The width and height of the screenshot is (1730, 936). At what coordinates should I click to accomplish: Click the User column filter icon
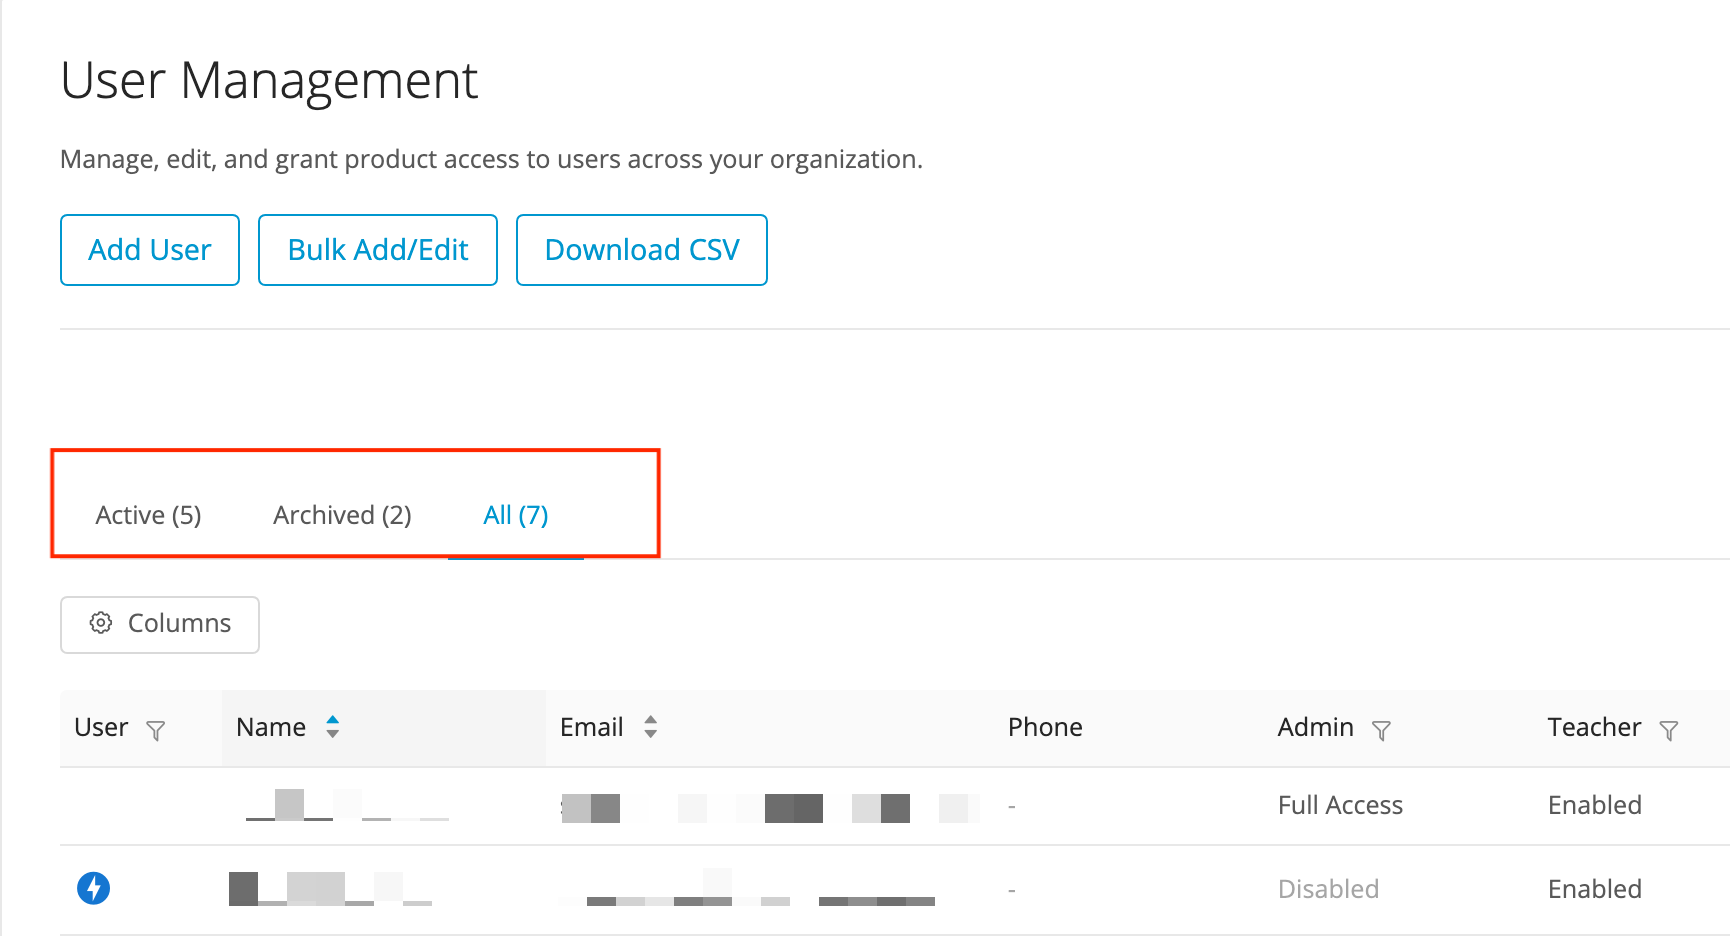(x=156, y=730)
